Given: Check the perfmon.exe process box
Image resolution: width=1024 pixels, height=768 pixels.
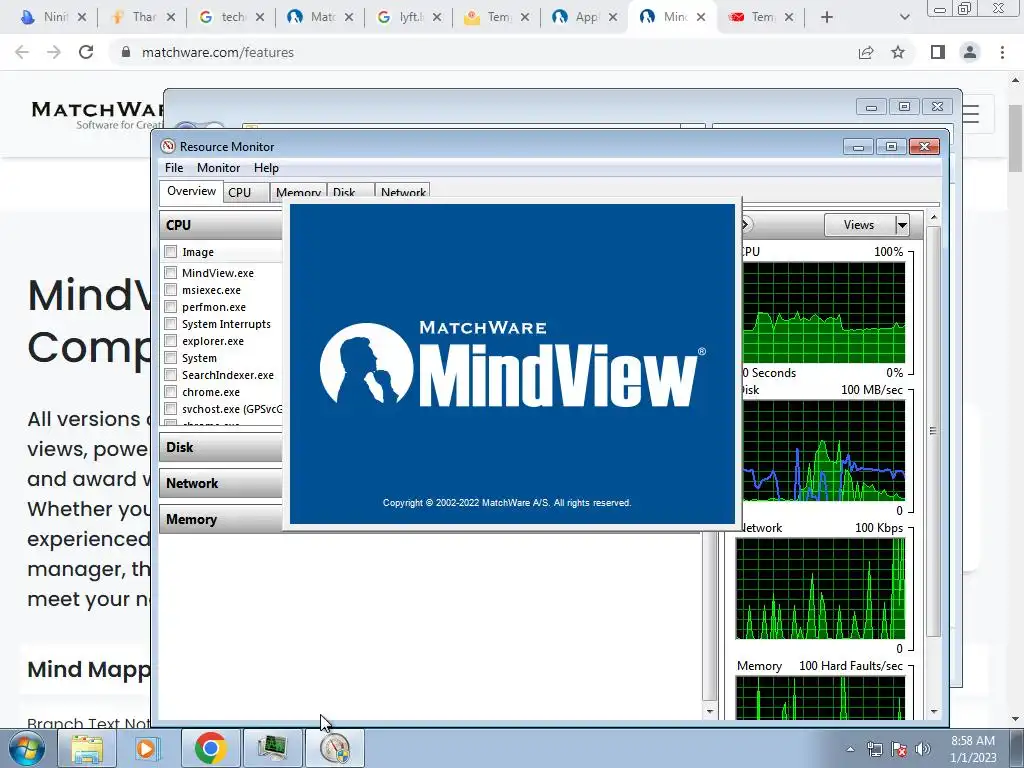Looking at the screenshot, I should coord(170,306).
